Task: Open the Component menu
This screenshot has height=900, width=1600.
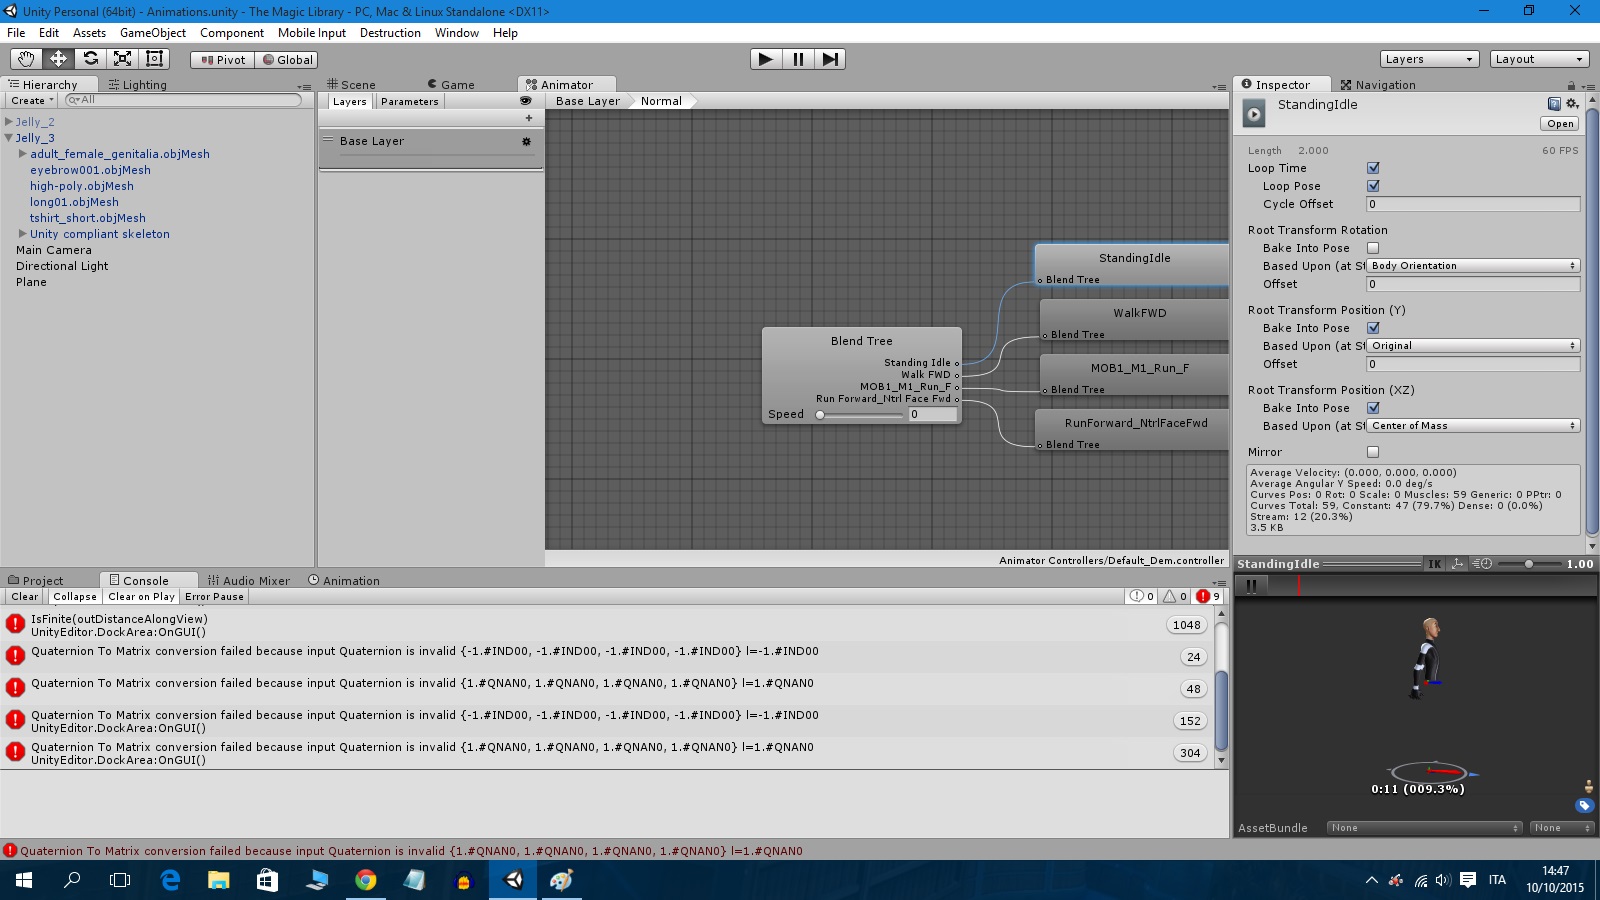Action: [232, 33]
